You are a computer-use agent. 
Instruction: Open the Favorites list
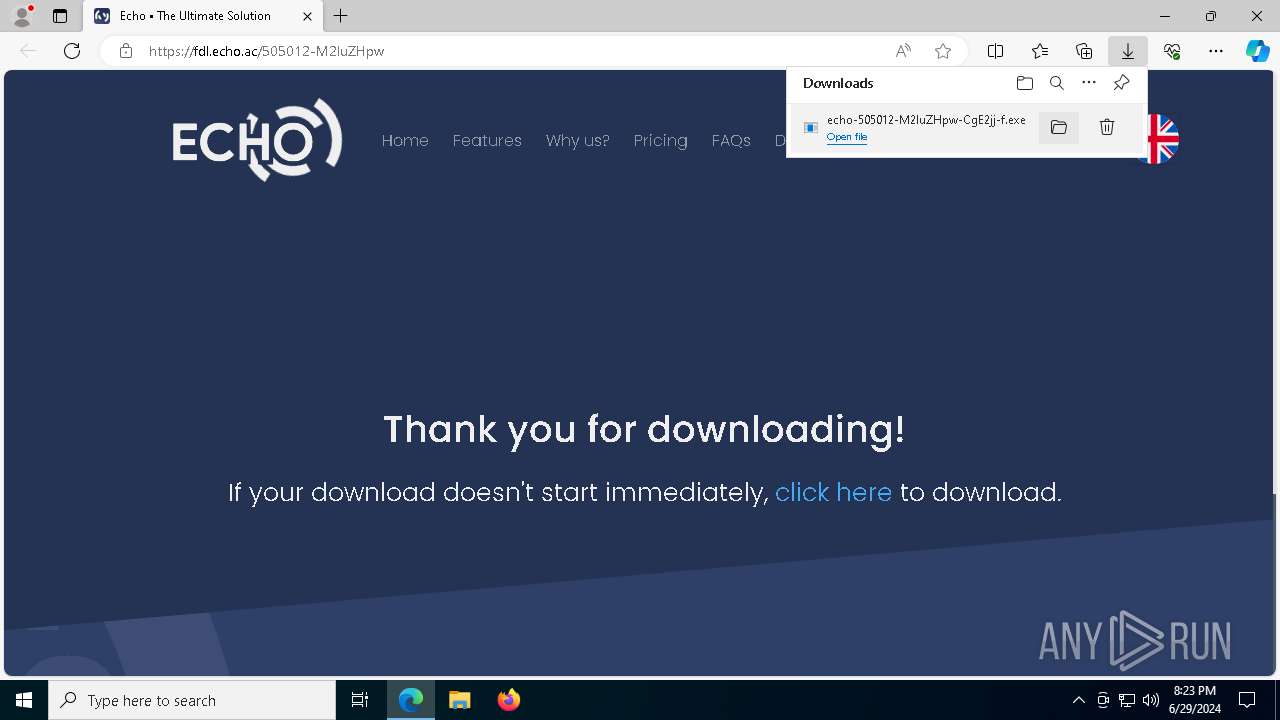point(1040,51)
